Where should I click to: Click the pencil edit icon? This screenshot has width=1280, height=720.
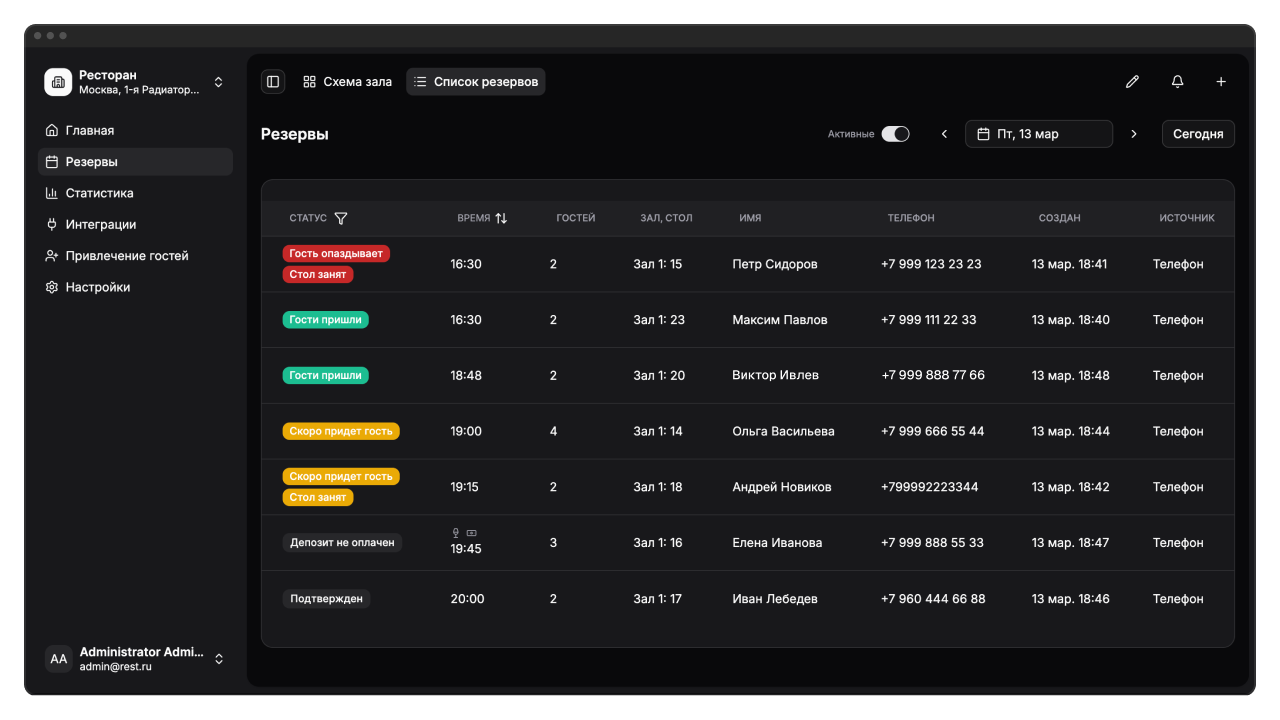[1132, 82]
